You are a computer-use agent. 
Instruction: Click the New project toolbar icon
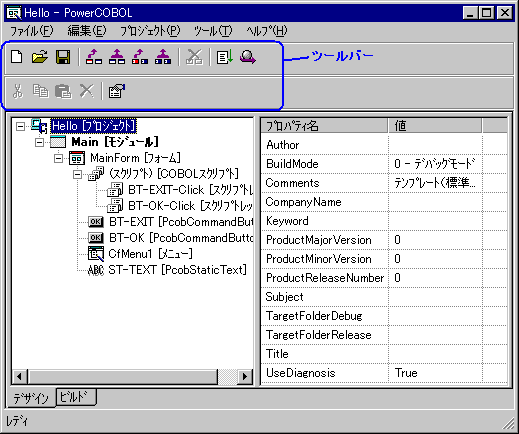17,57
